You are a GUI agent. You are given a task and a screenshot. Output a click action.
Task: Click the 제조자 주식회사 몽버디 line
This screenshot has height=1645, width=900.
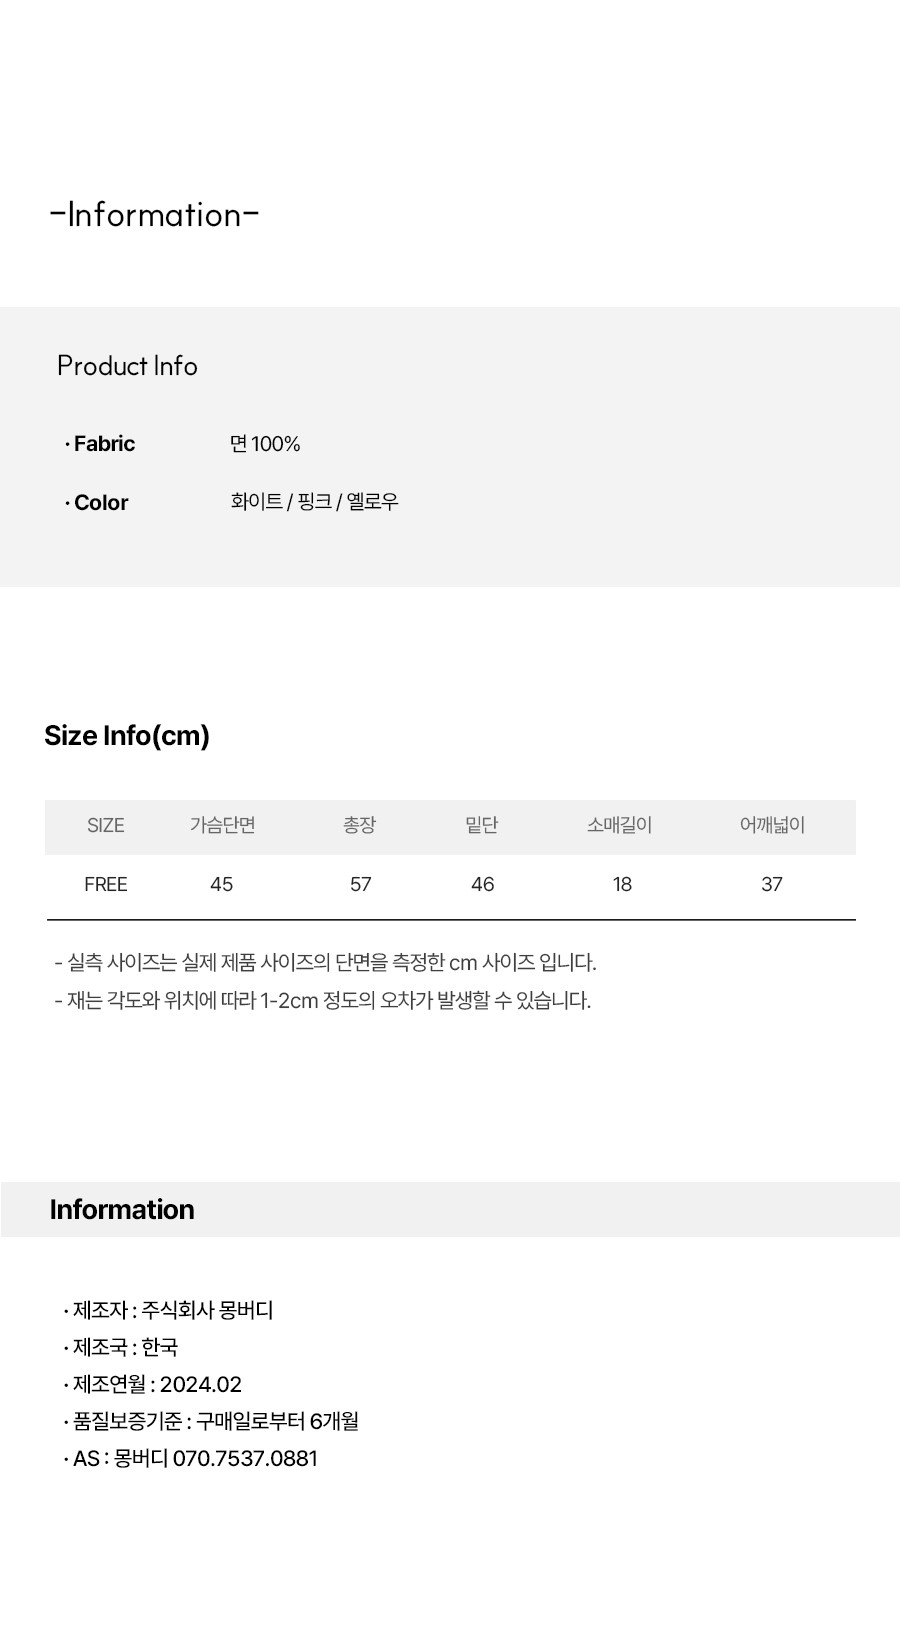pyautogui.click(x=168, y=1311)
